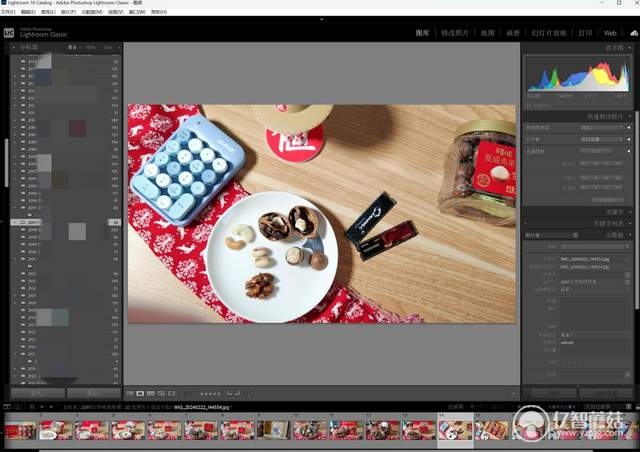Click the Lrc logo identity plate
This screenshot has width=640, height=452.
pos(9,33)
